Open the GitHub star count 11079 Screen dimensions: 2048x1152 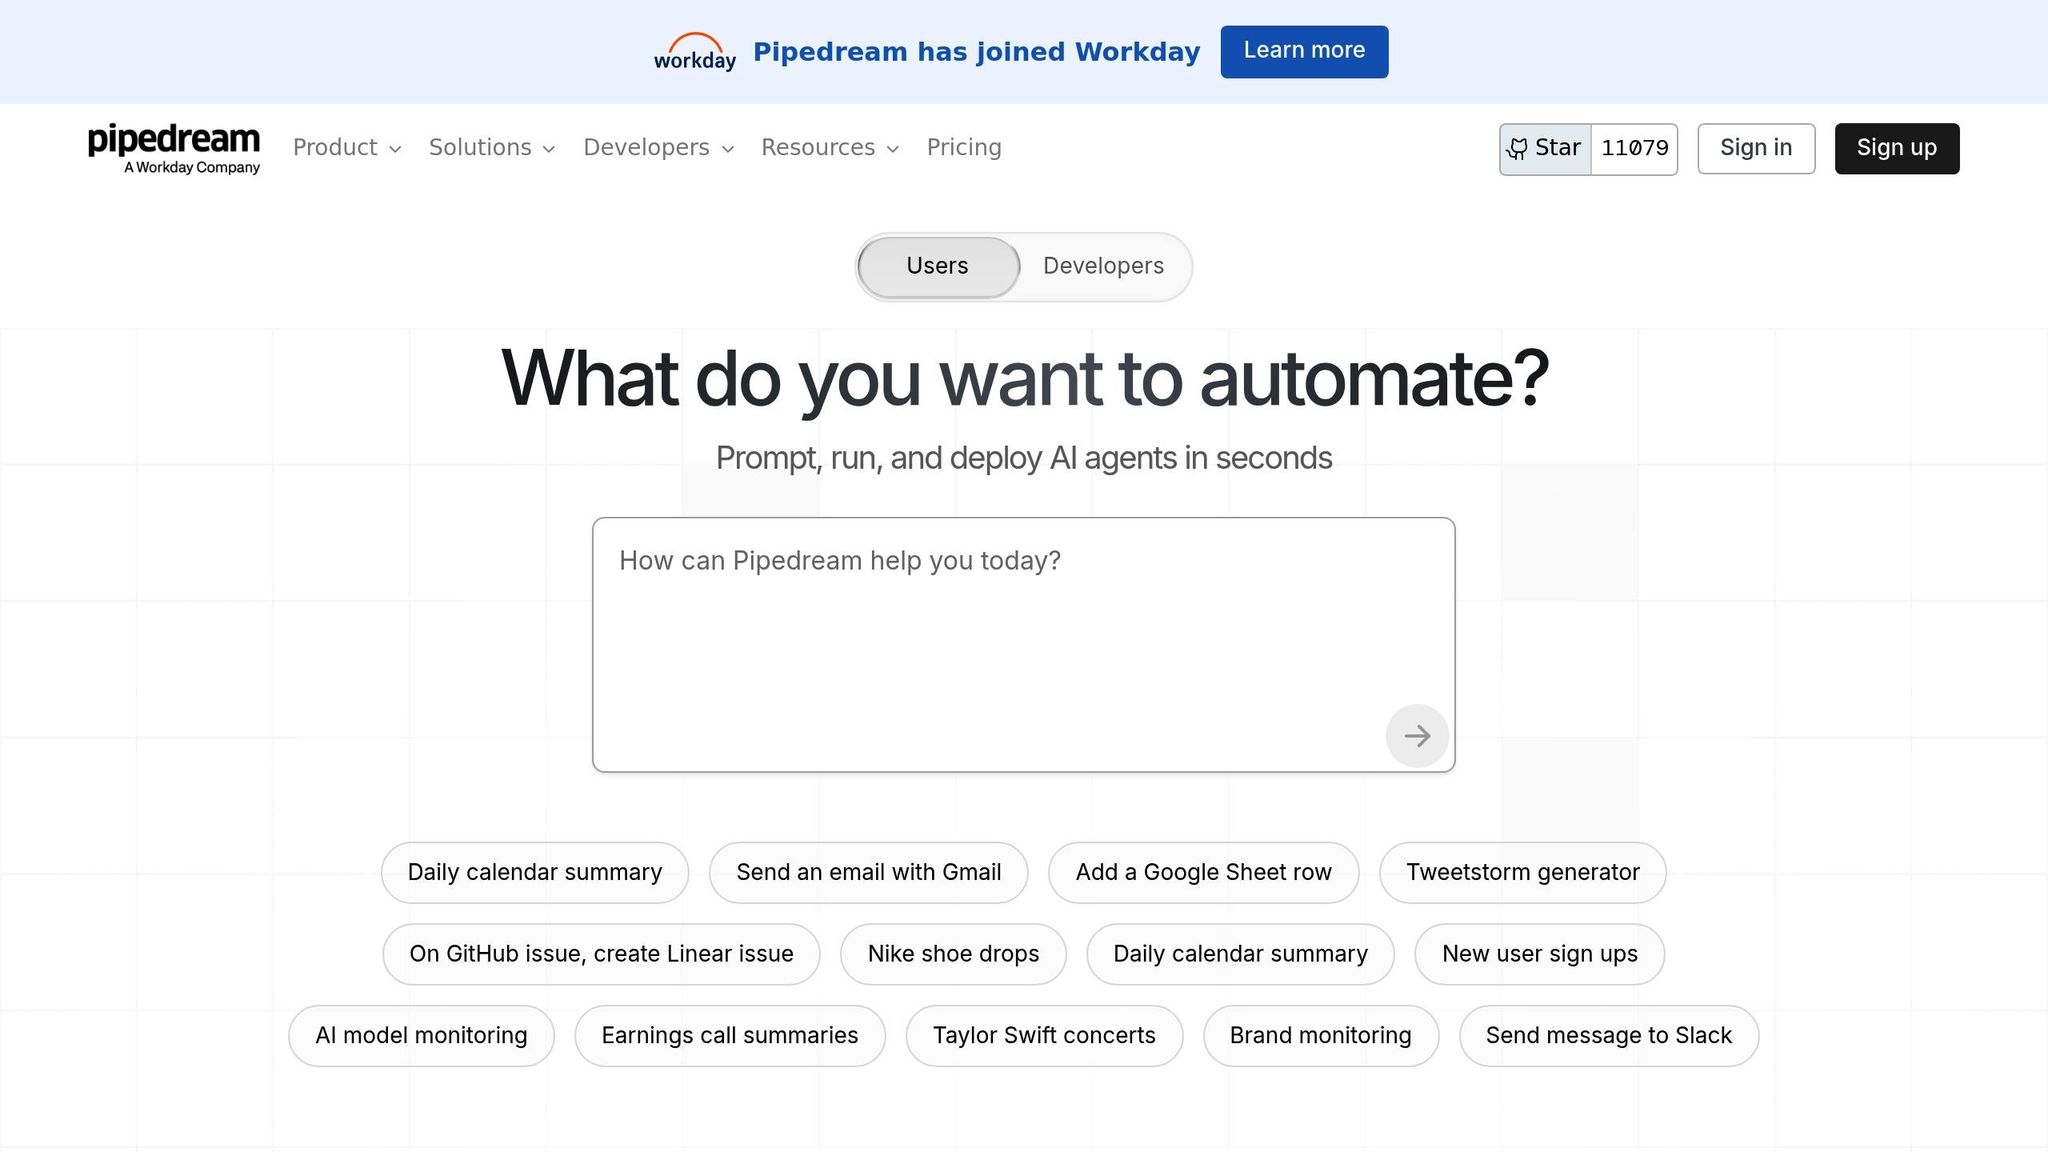(x=1634, y=149)
